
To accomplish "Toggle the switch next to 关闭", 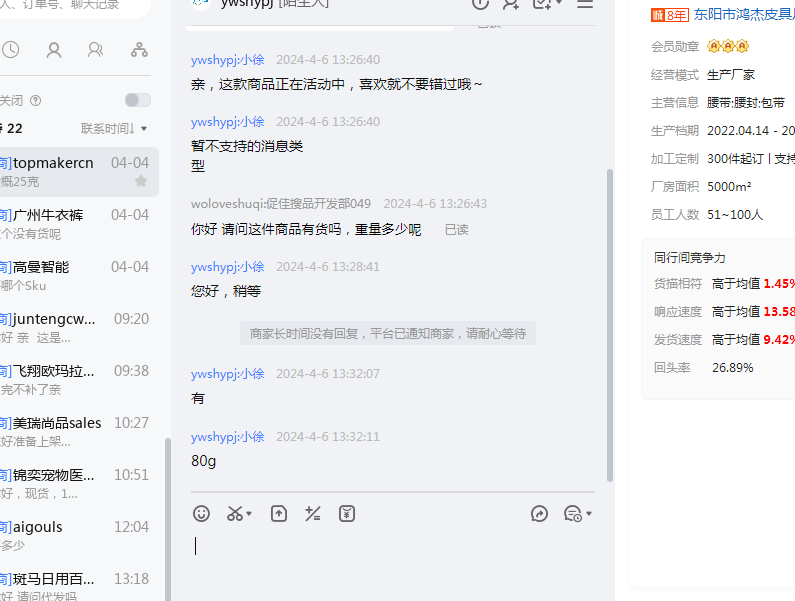I will point(138,100).
